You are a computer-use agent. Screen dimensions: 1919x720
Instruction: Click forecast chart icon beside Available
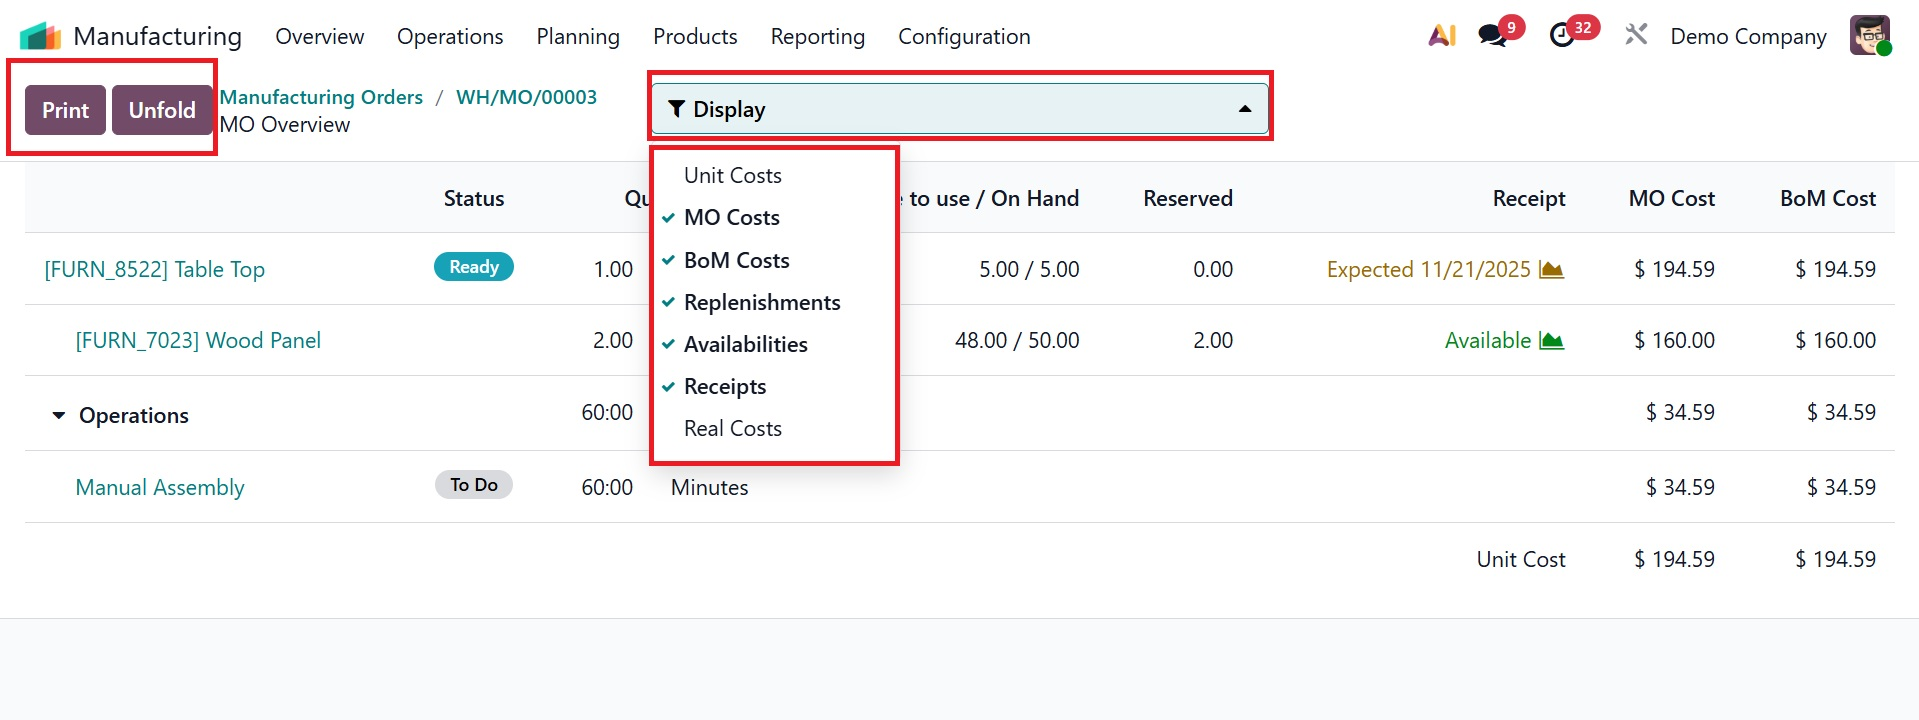(1551, 341)
